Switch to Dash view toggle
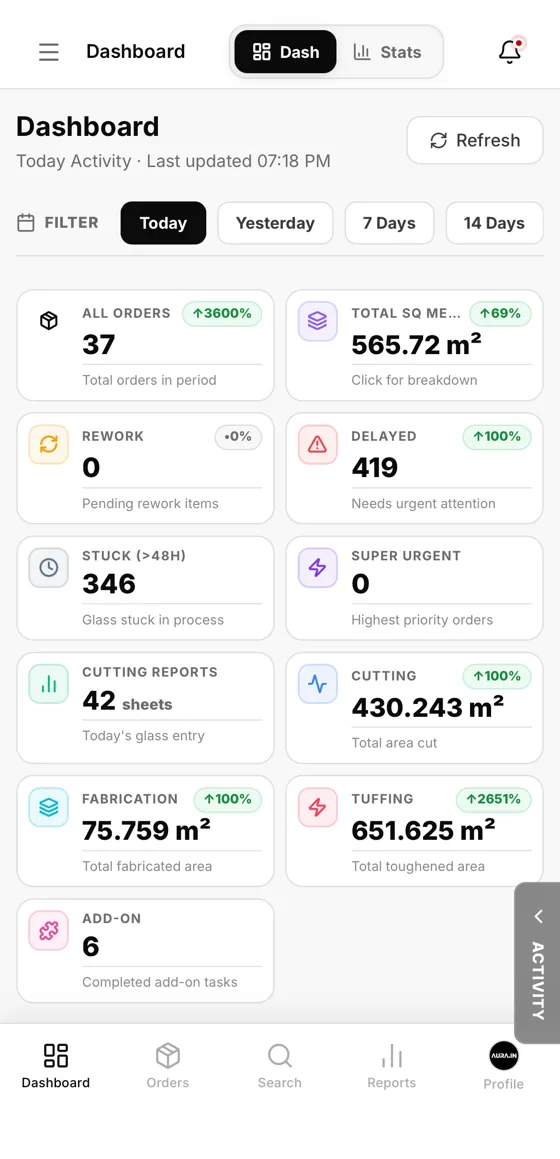Screen dimensions: 560x1159 pos(285,52)
